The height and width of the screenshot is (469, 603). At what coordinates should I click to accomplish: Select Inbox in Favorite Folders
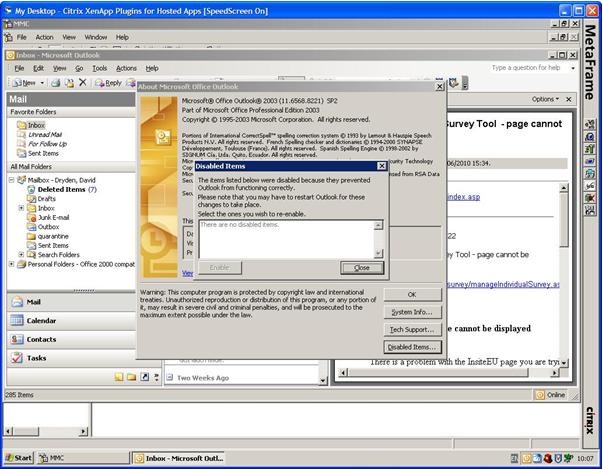31,125
